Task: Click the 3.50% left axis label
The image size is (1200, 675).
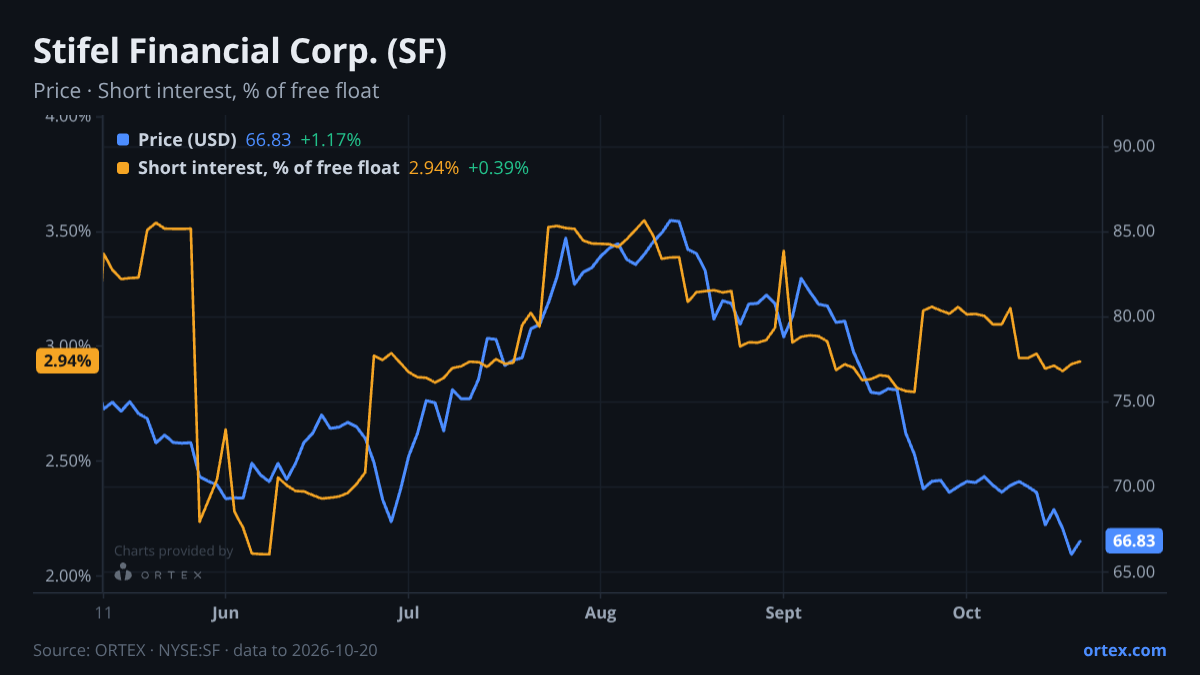Action: point(67,231)
